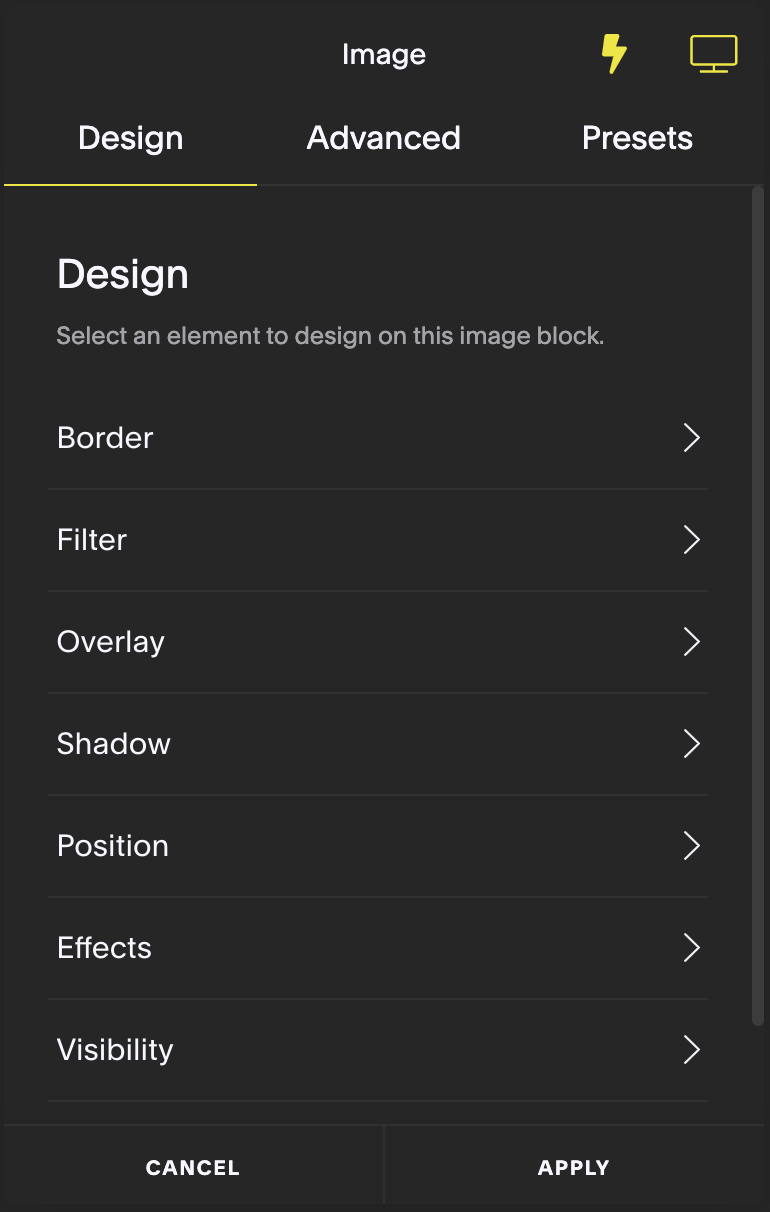Open the Border design option
Image resolution: width=770 pixels, height=1212 pixels.
106,438
